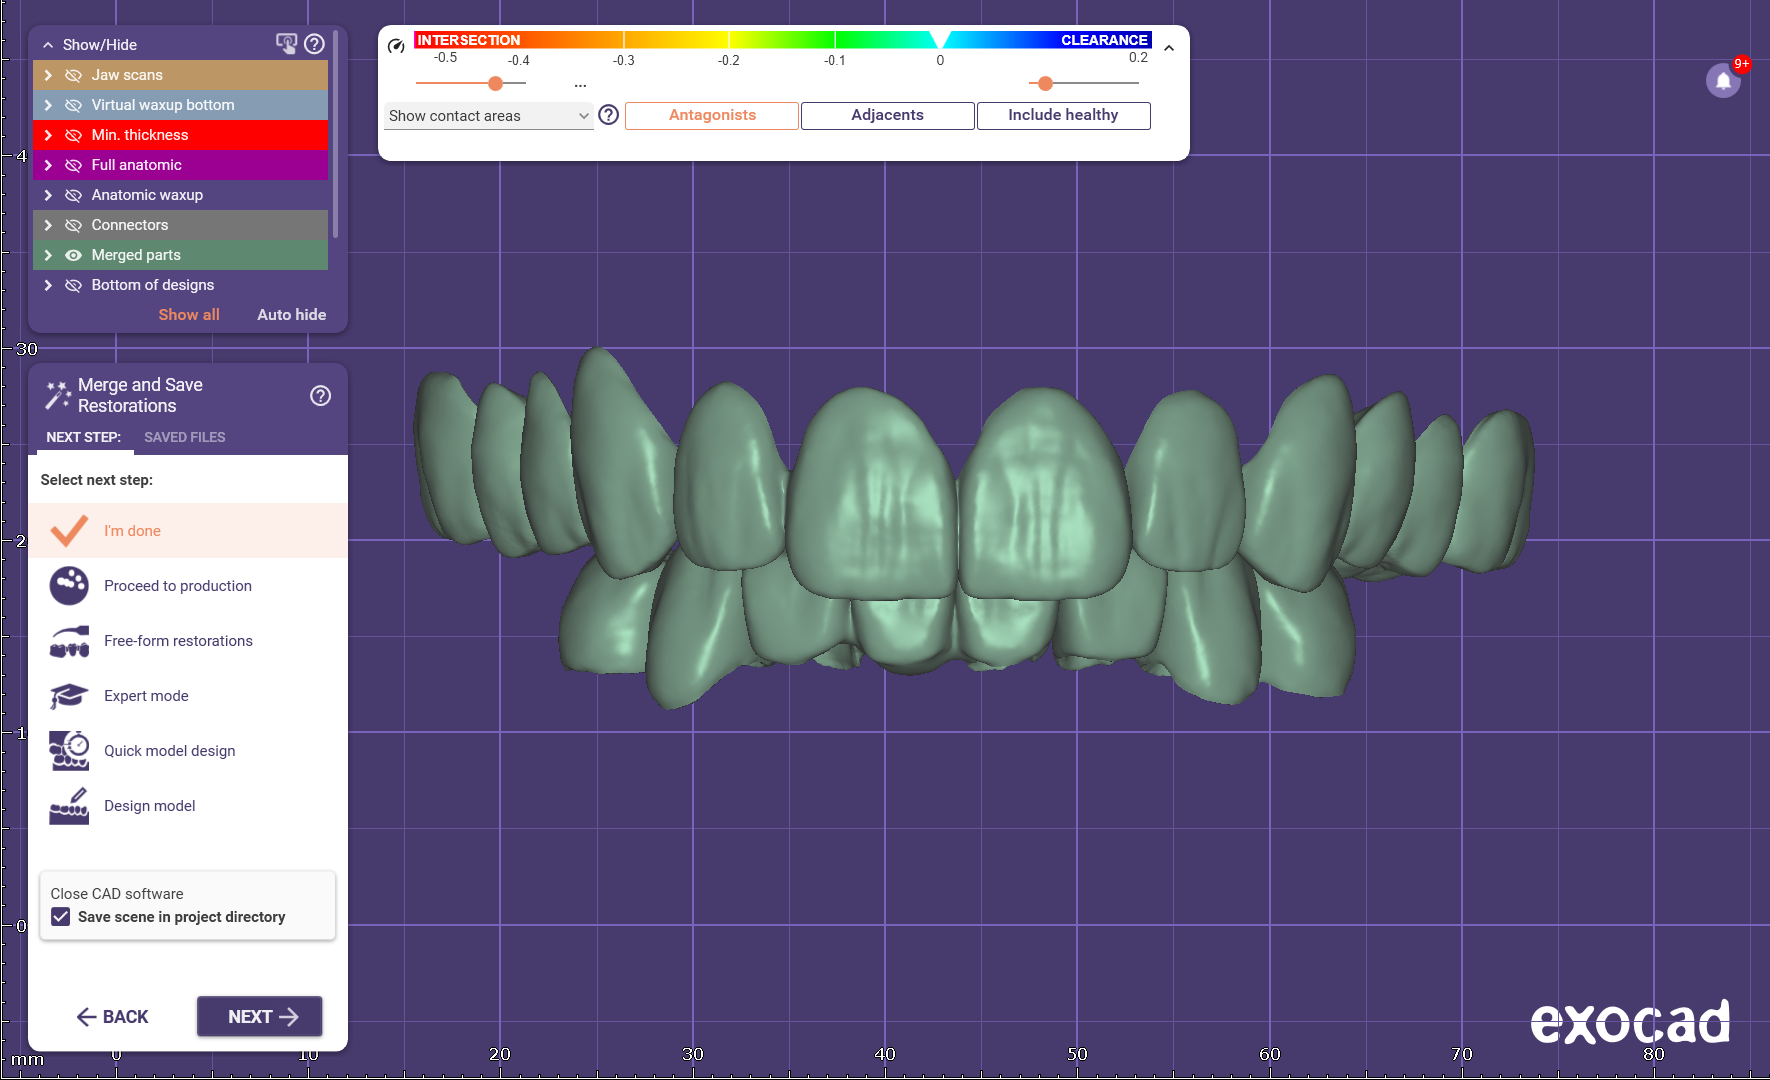Viewport: 1770px width, 1080px height.
Task: Switch to the SAVED FILES tab
Action: [184, 437]
